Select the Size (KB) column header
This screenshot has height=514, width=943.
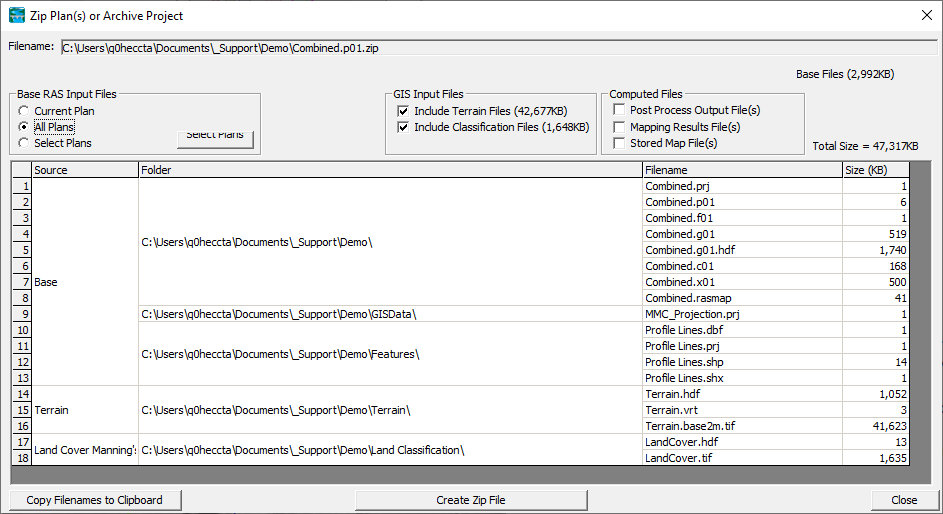pyautogui.click(x=875, y=170)
